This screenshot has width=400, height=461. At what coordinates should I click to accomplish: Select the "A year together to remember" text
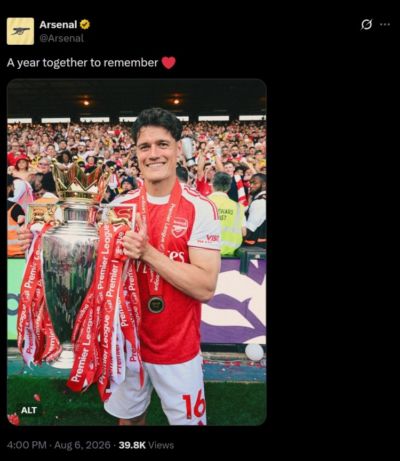[x=82, y=63]
